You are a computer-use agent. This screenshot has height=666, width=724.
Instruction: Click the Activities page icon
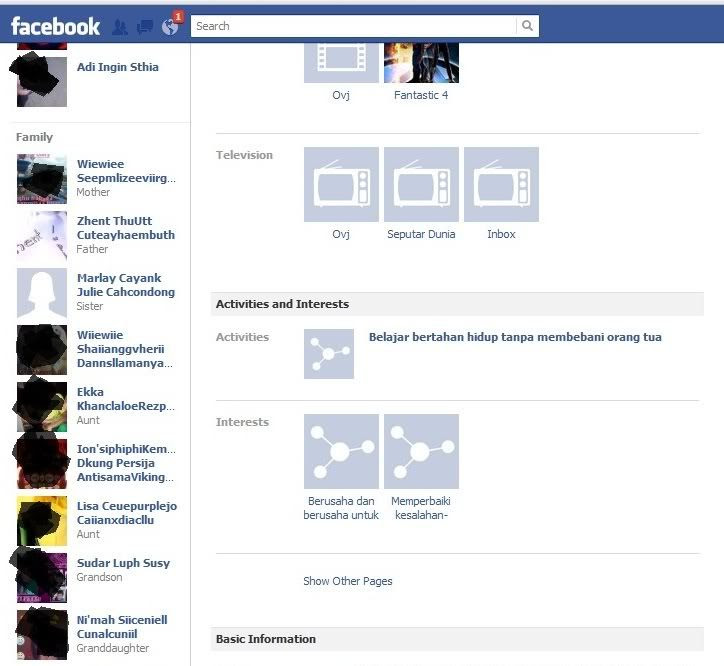click(329, 354)
